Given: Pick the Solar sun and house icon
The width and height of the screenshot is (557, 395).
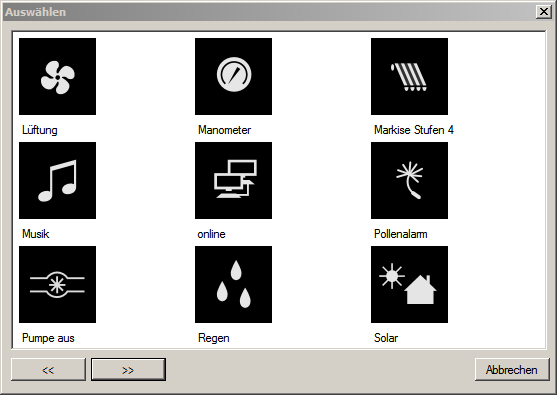Looking at the screenshot, I should (x=409, y=285).
